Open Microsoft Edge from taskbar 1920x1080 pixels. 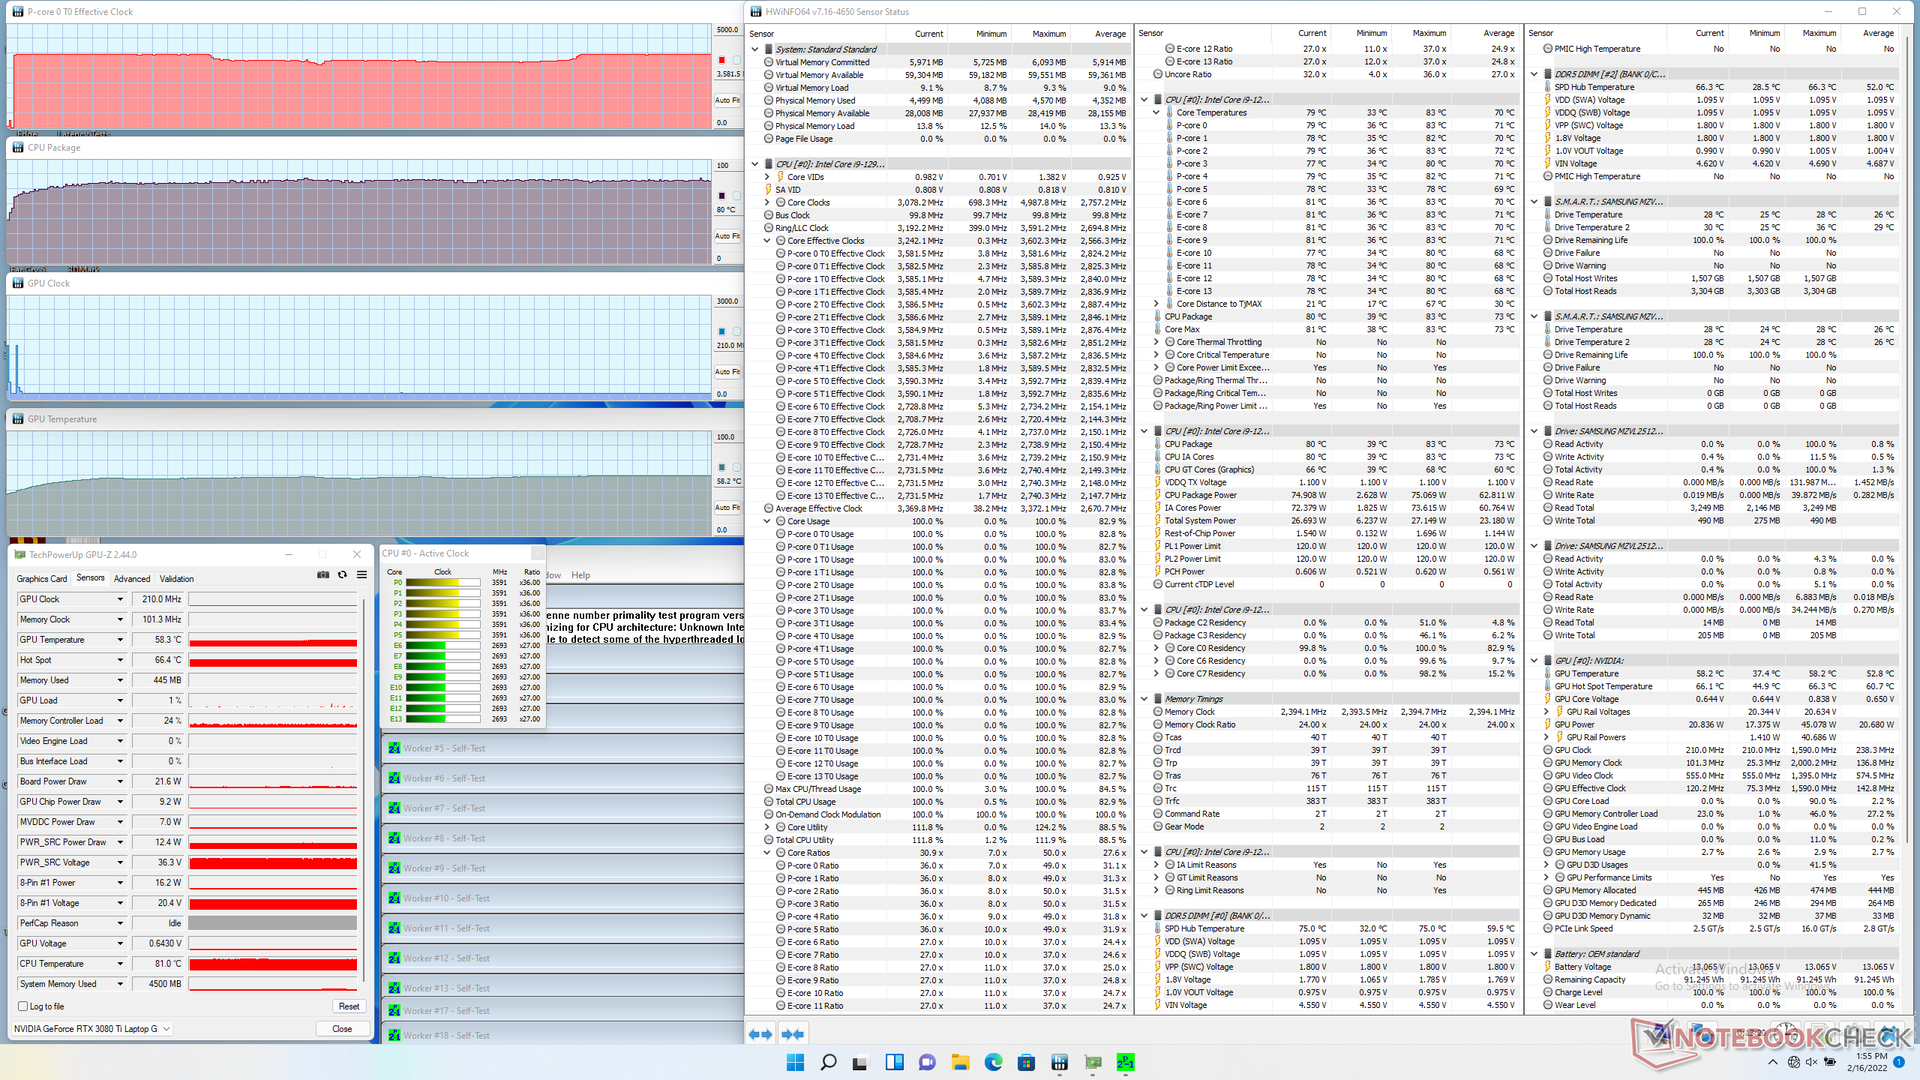pos(993,1062)
